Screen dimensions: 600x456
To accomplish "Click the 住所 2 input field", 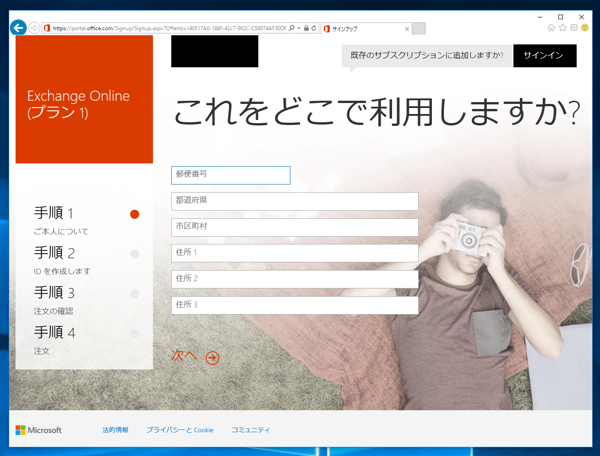I will 295,279.
